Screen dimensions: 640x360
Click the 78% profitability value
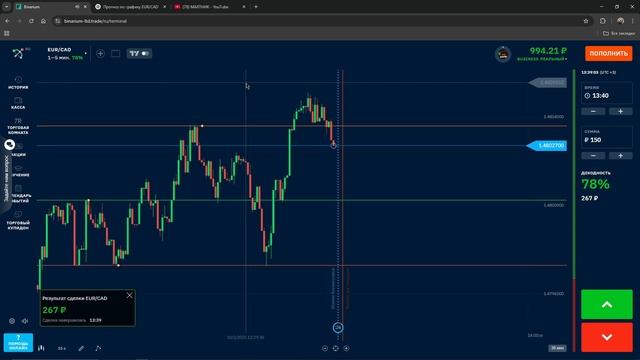(596, 184)
